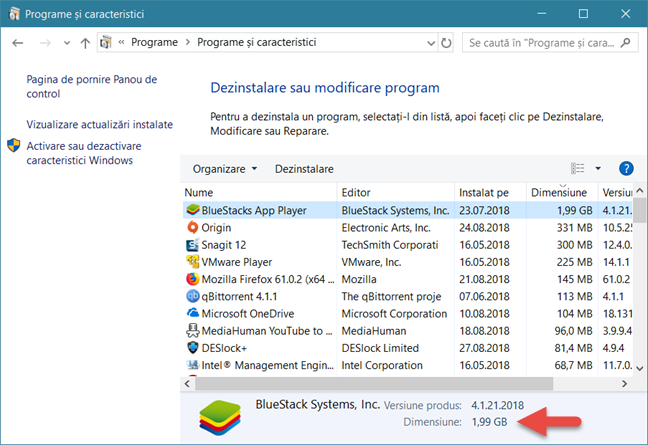Click the title bar Programs window icon
This screenshot has width=648, height=445.
(14, 14)
